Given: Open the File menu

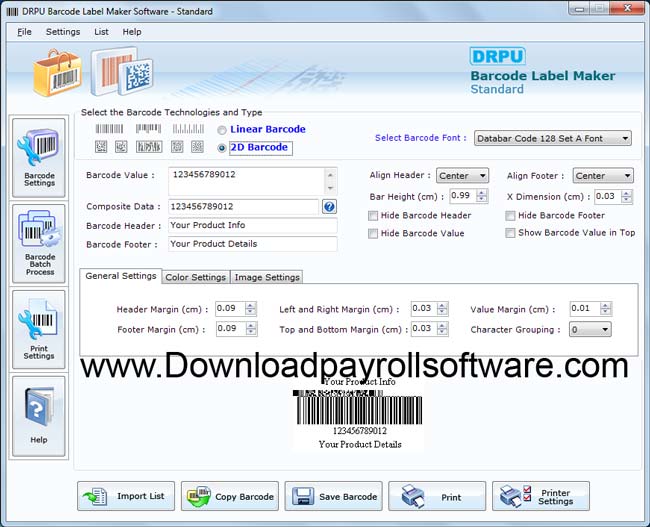Looking at the screenshot, I should [x=24, y=32].
